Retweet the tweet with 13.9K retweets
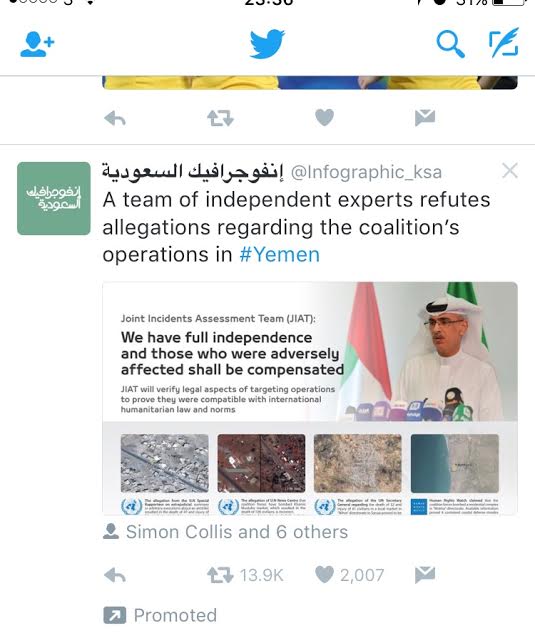This screenshot has height=643, width=535. pyautogui.click(x=220, y=575)
